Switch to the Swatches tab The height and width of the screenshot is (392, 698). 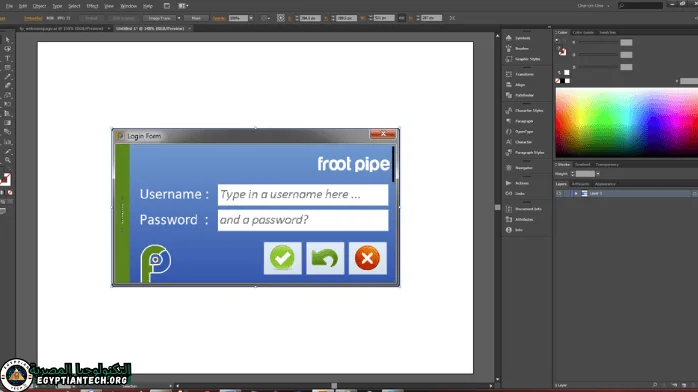pos(607,32)
